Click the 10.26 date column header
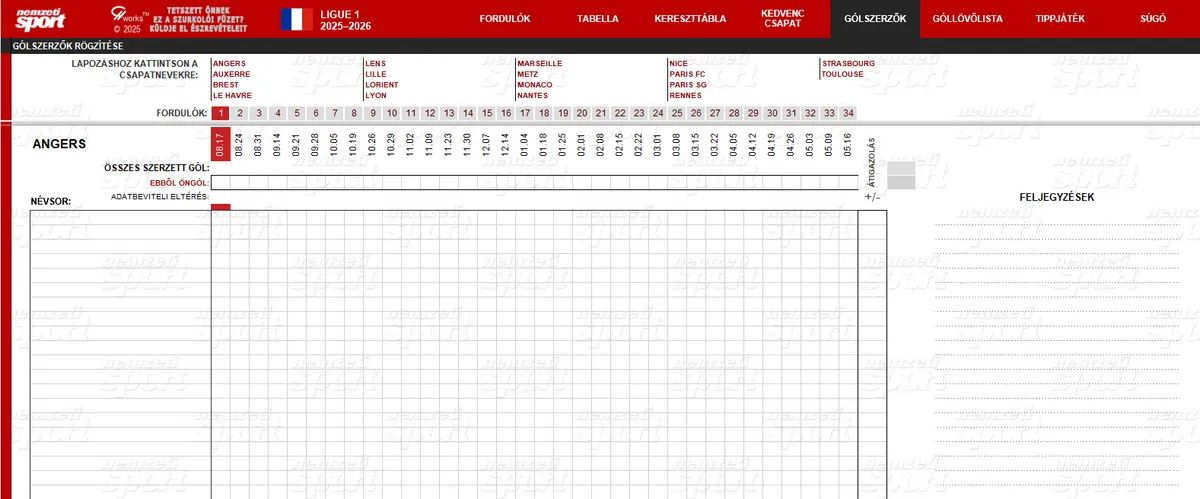The height and width of the screenshot is (499, 1200). tap(372, 144)
